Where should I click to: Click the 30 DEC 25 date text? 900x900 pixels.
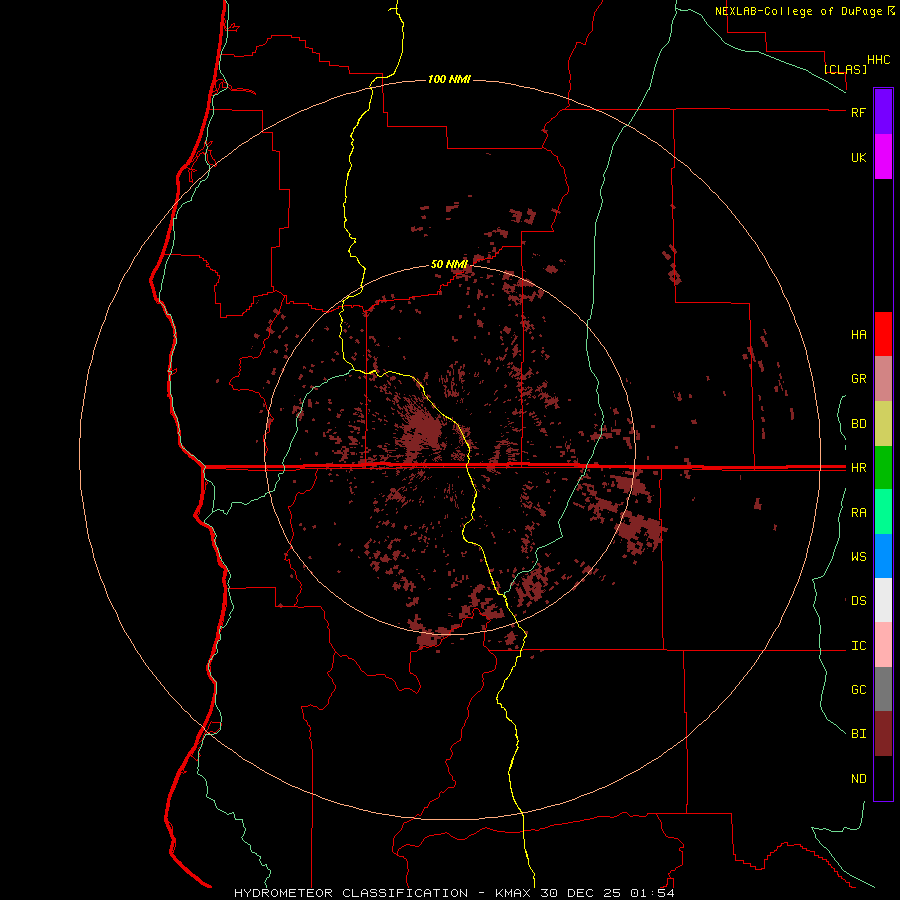tap(582, 893)
